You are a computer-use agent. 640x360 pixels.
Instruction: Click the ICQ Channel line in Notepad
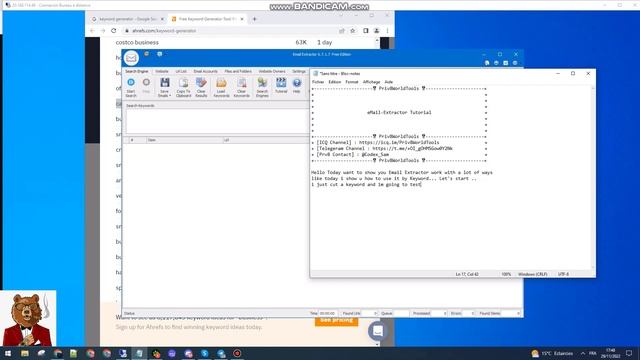(378, 142)
